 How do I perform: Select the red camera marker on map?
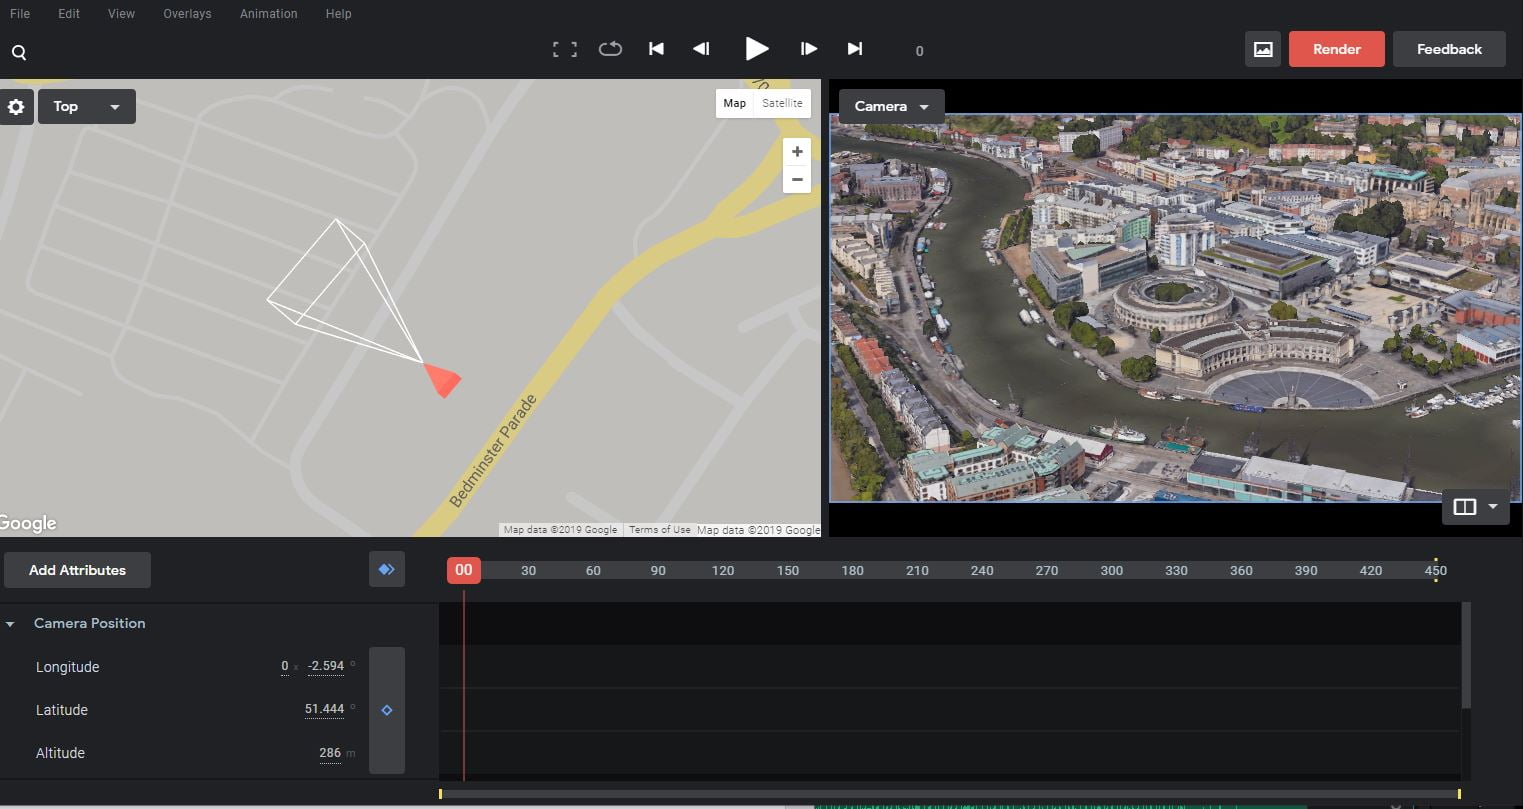click(442, 380)
